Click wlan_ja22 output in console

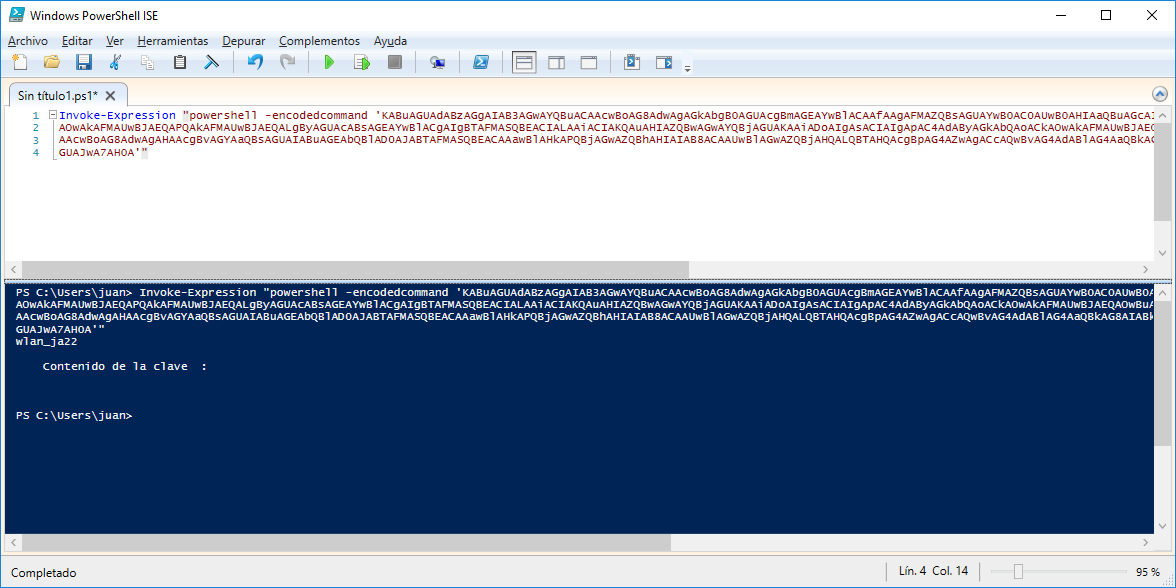pyautogui.click(x=46, y=342)
